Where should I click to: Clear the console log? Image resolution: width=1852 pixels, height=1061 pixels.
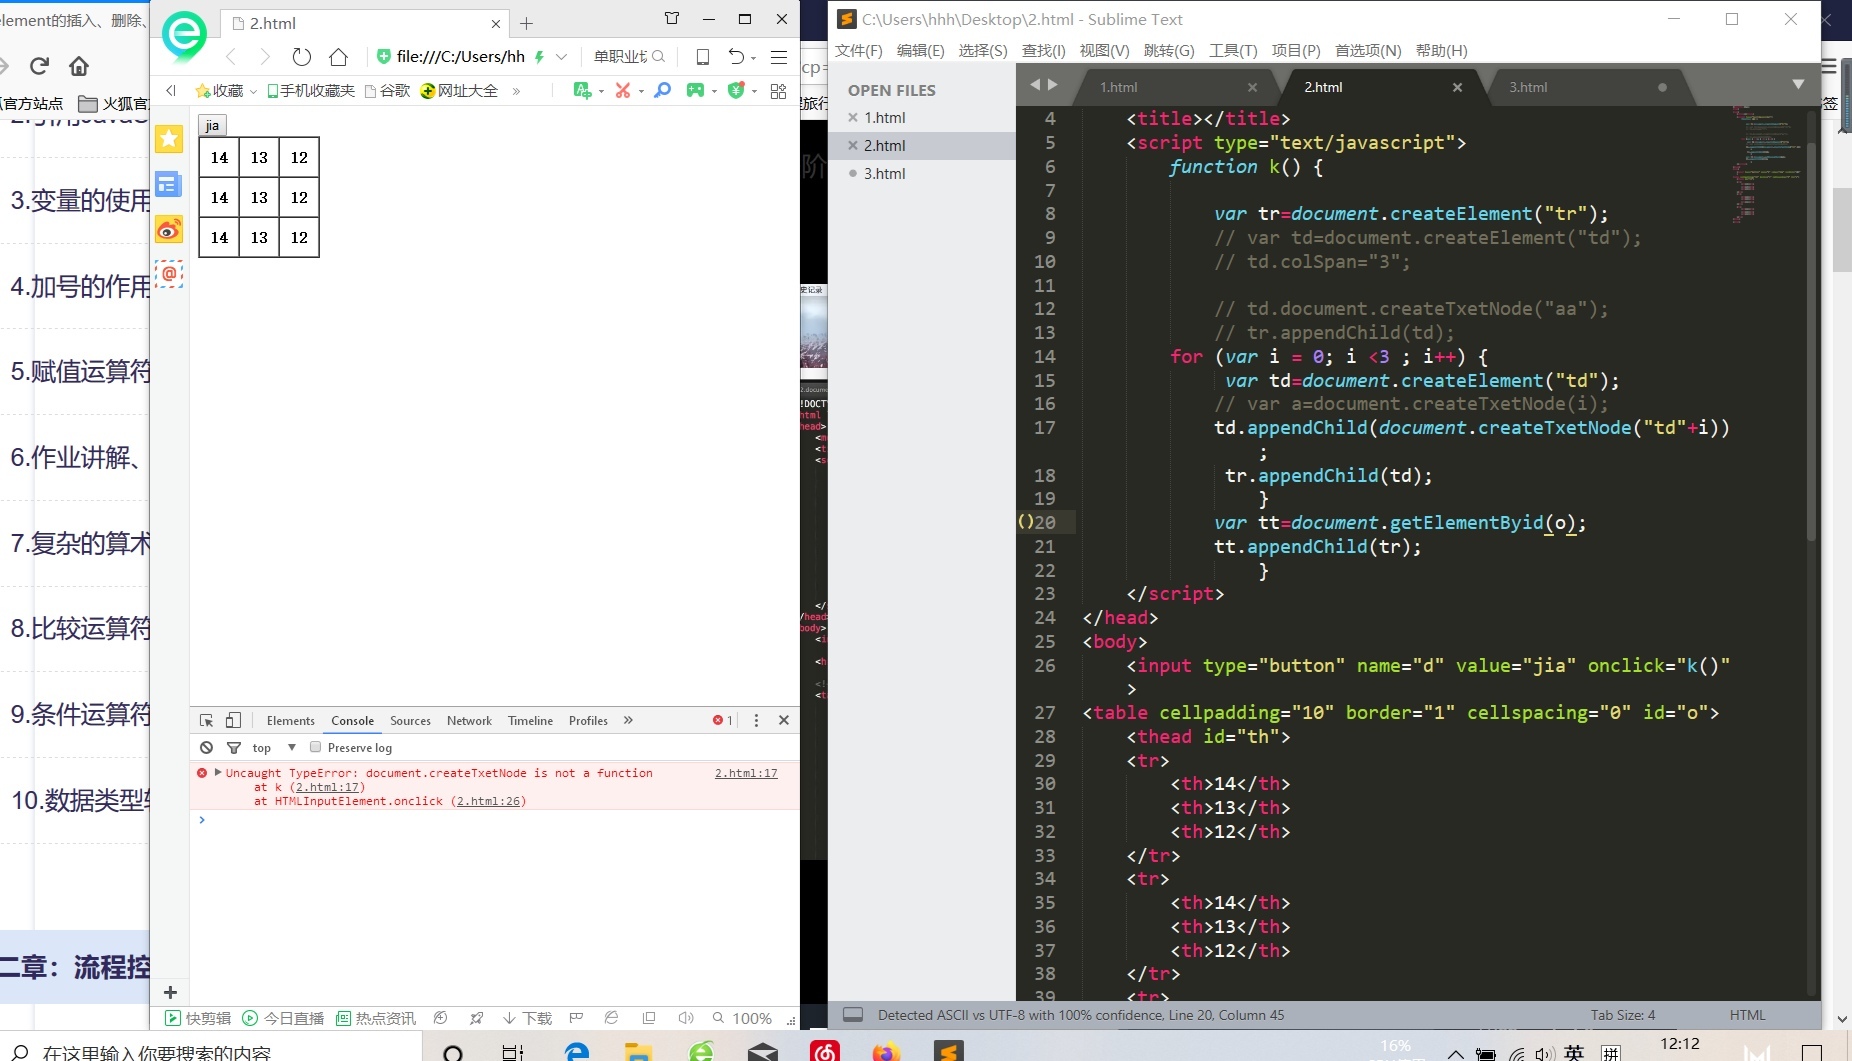tap(206, 748)
